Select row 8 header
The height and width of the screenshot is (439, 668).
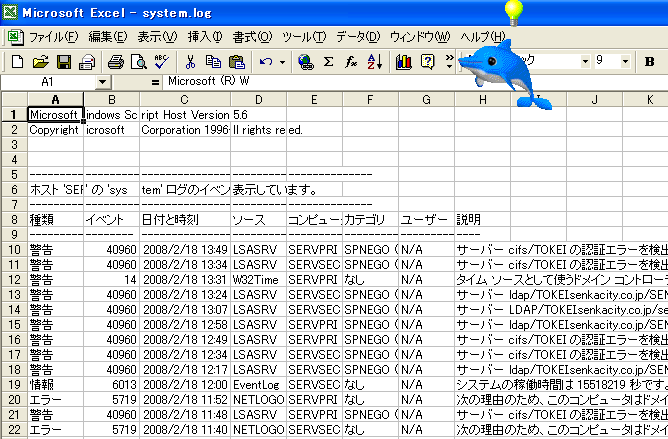click(14, 220)
